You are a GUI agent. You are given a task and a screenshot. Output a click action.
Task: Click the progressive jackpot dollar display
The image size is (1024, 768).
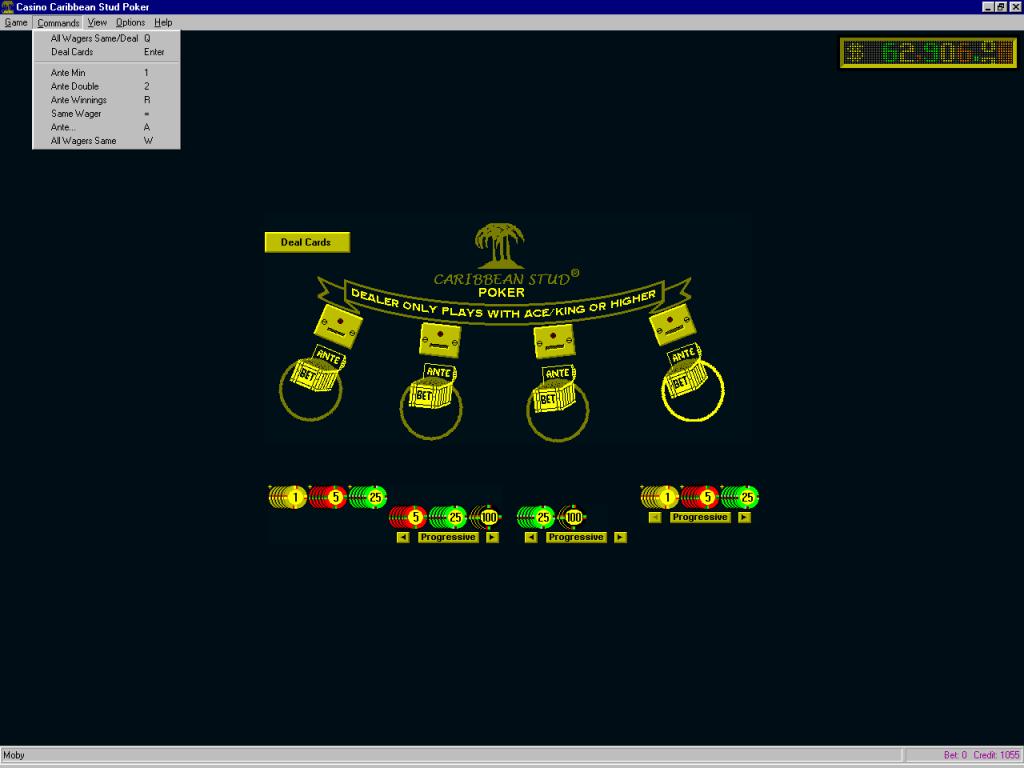928,53
